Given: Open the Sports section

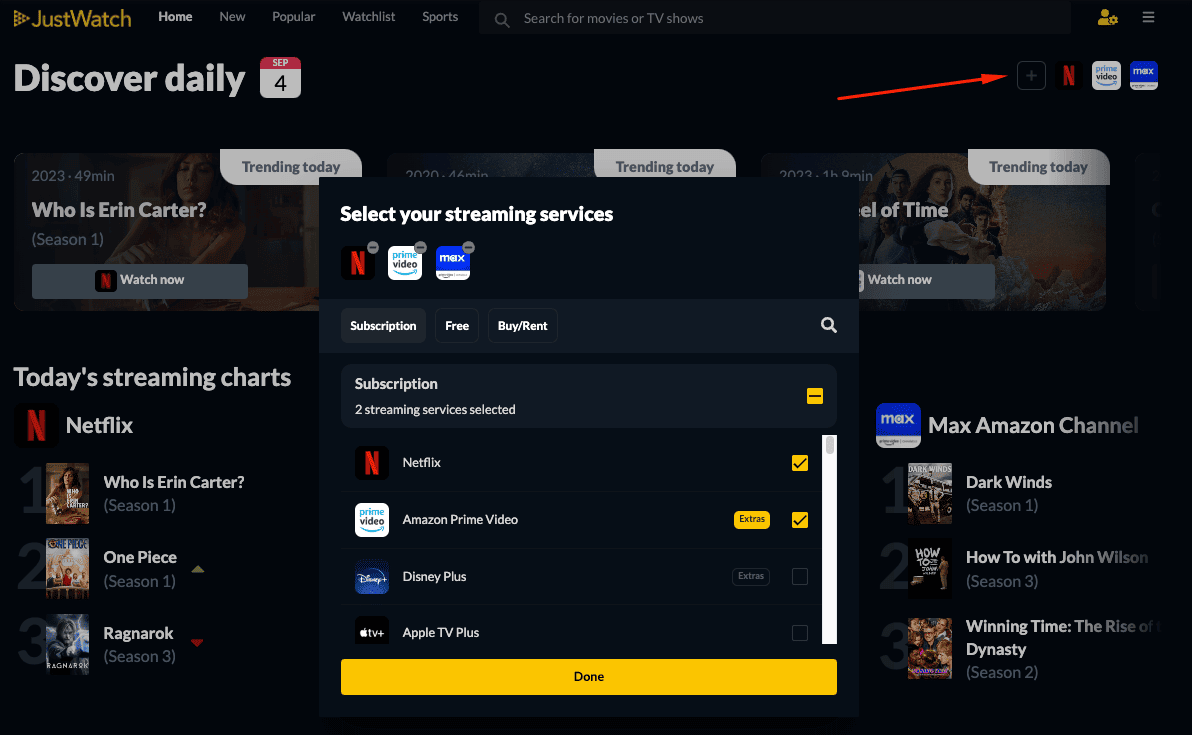Looking at the screenshot, I should 440,17.
